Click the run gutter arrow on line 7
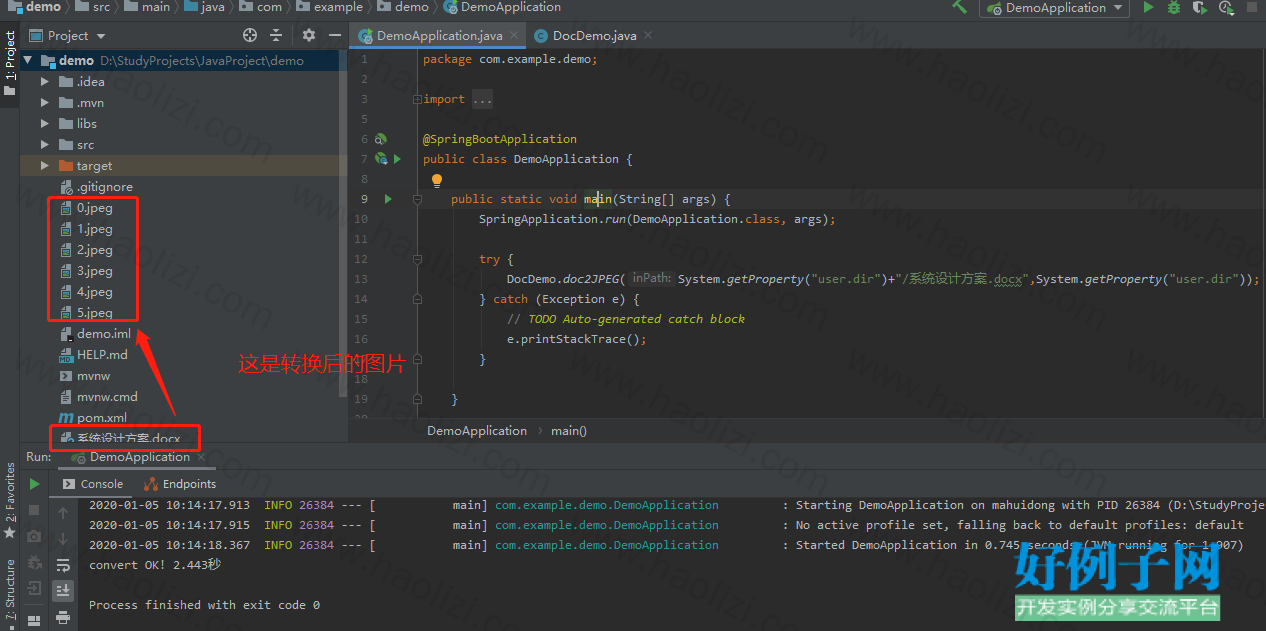1266x631 pixels. tap(397, 159)
